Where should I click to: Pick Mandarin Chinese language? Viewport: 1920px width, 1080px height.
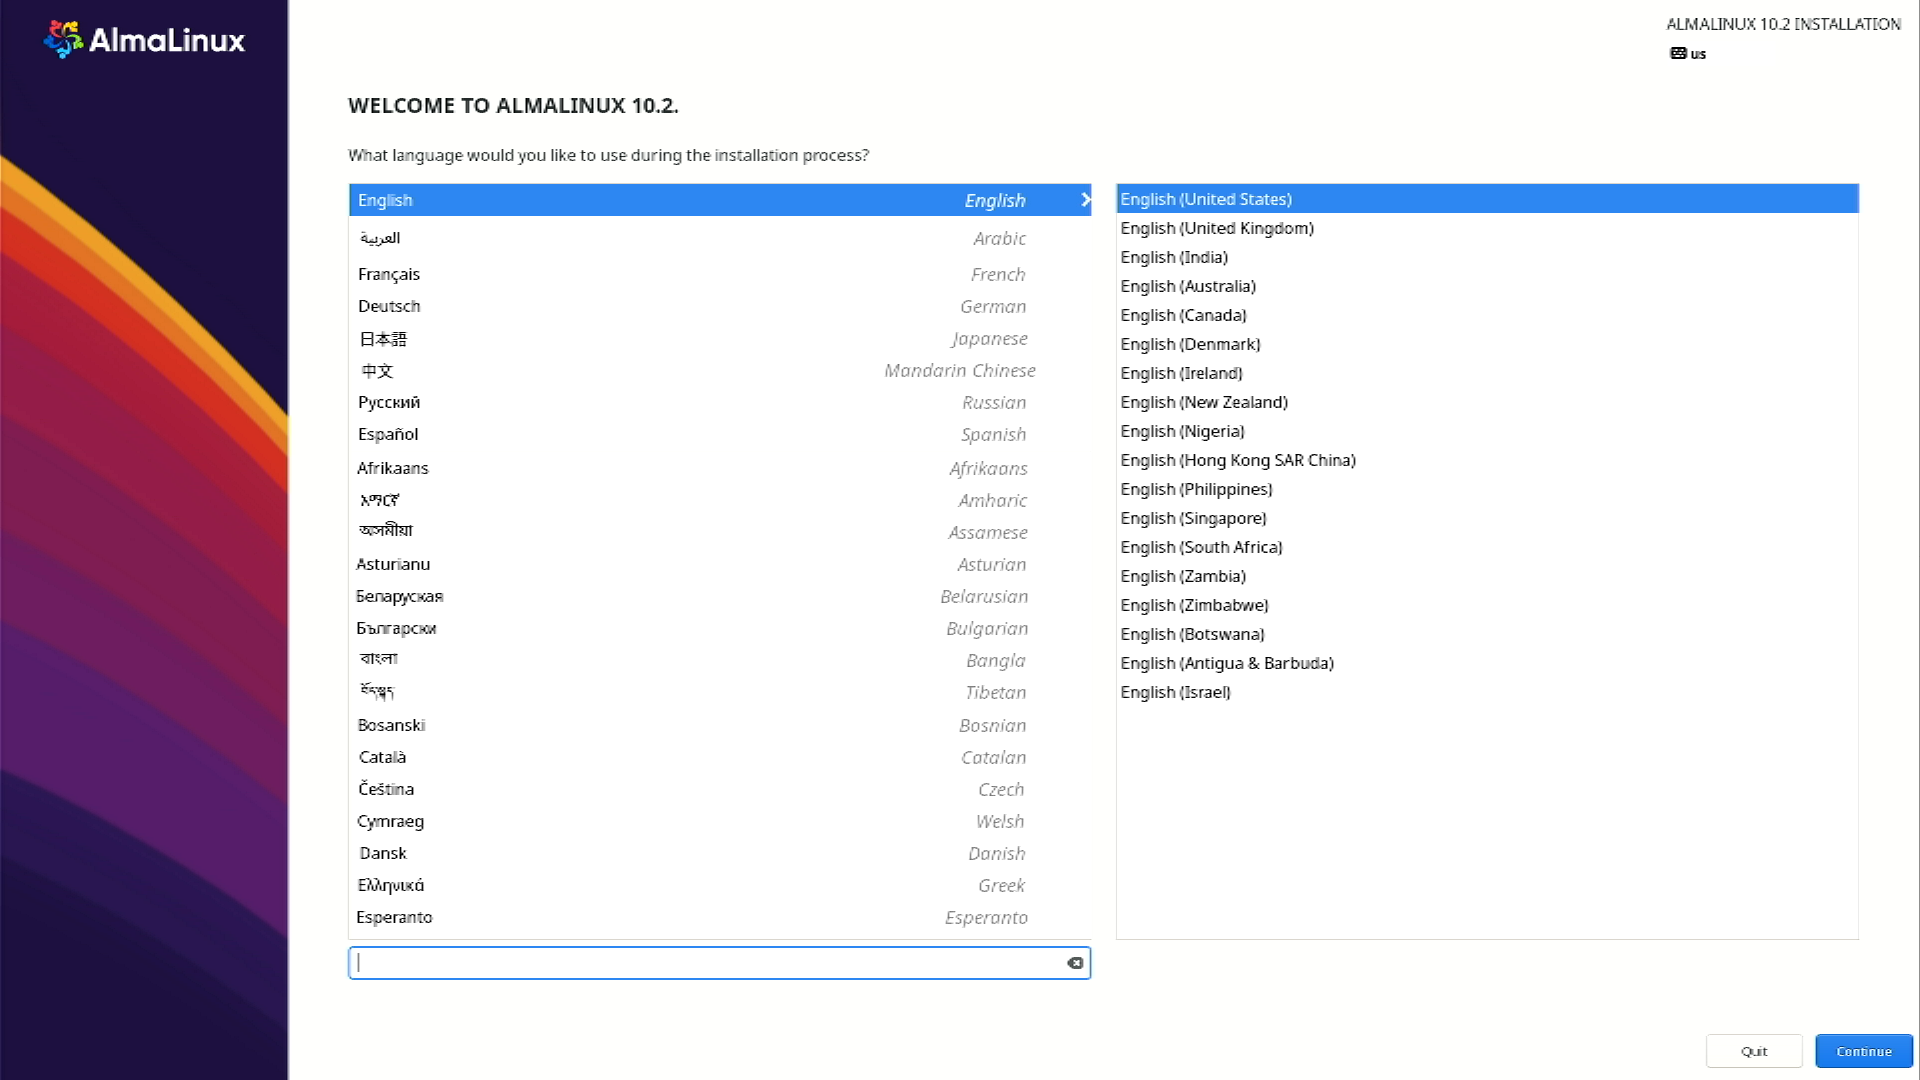click(720, 371)
